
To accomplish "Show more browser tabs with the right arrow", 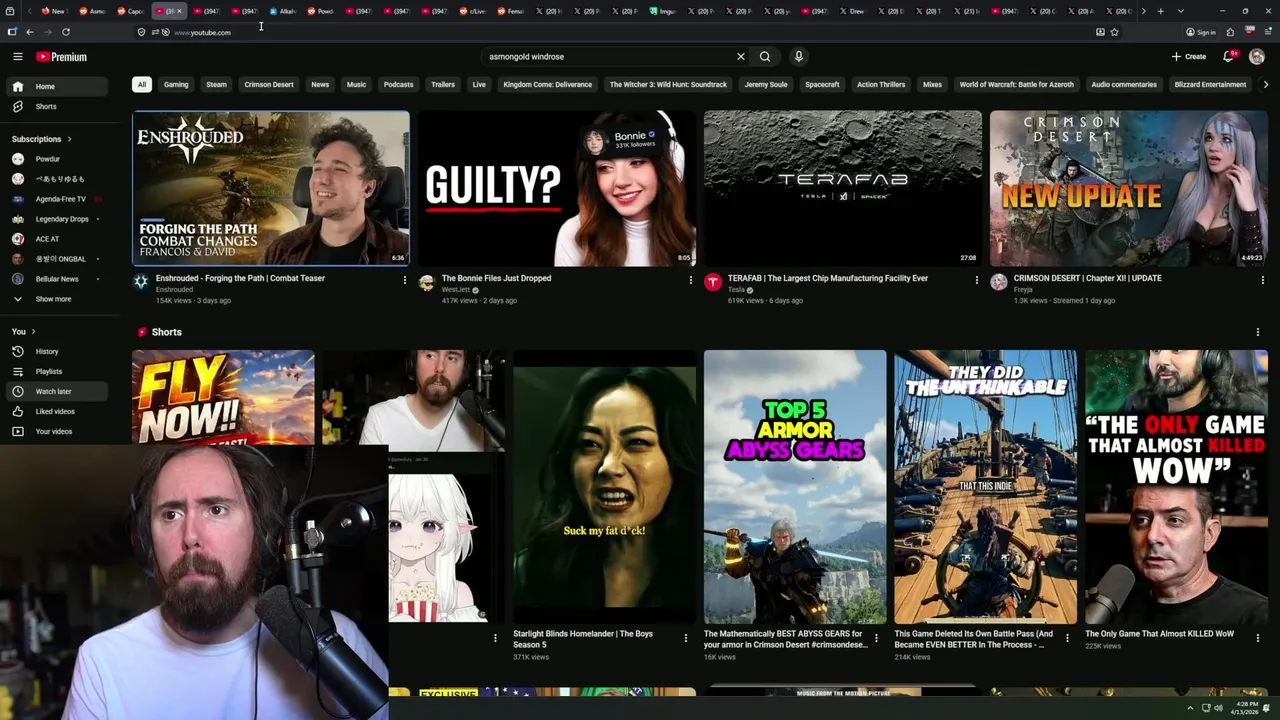I will click(1143, 11).
